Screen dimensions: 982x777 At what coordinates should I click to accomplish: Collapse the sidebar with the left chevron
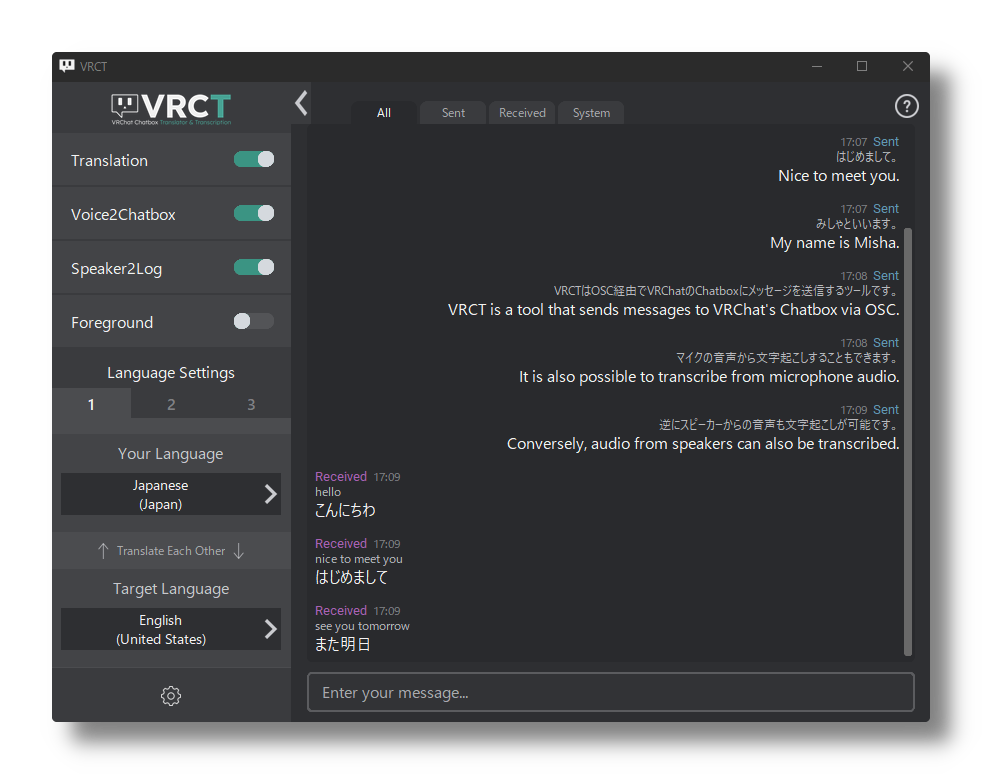pos(301,103)
